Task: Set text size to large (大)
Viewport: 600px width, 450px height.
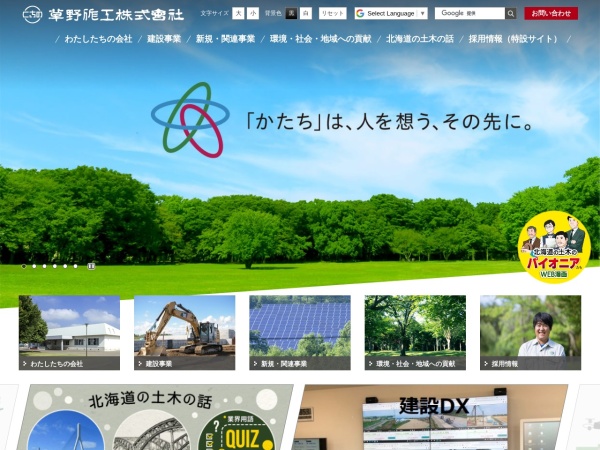Action: click(x=238, y=13)
